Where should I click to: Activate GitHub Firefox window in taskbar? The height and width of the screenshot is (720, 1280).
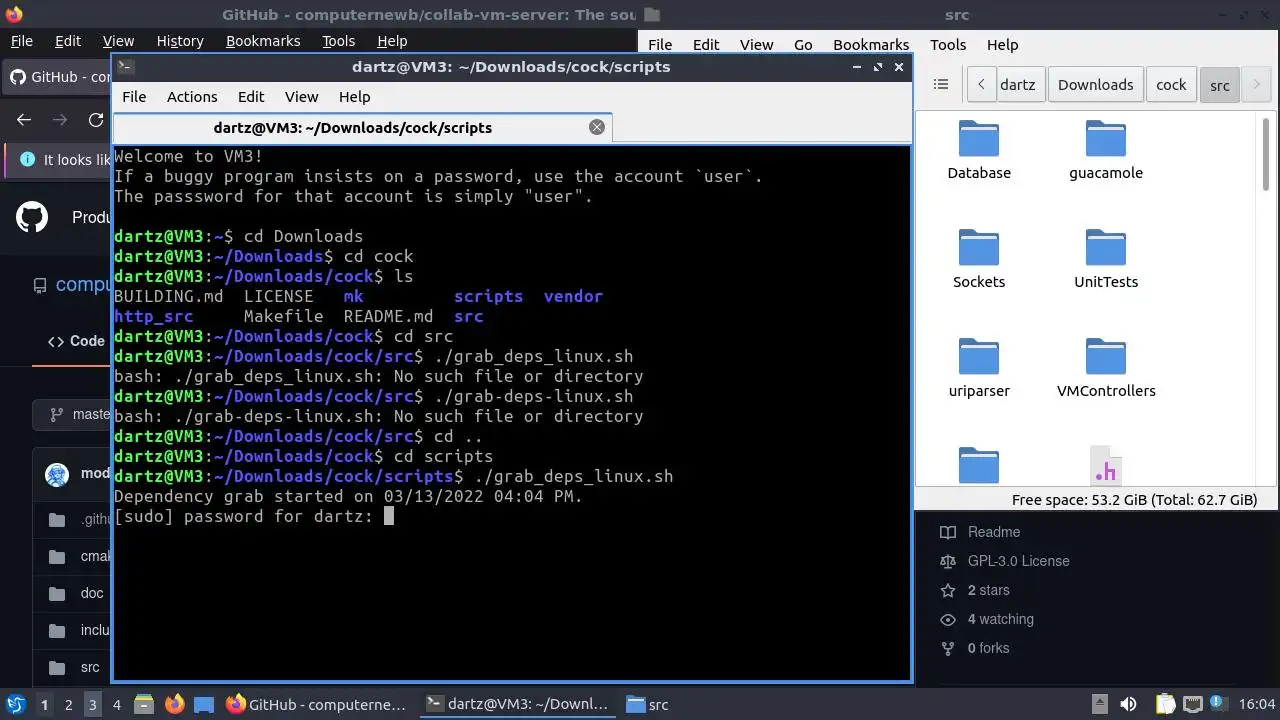point(317,704)
